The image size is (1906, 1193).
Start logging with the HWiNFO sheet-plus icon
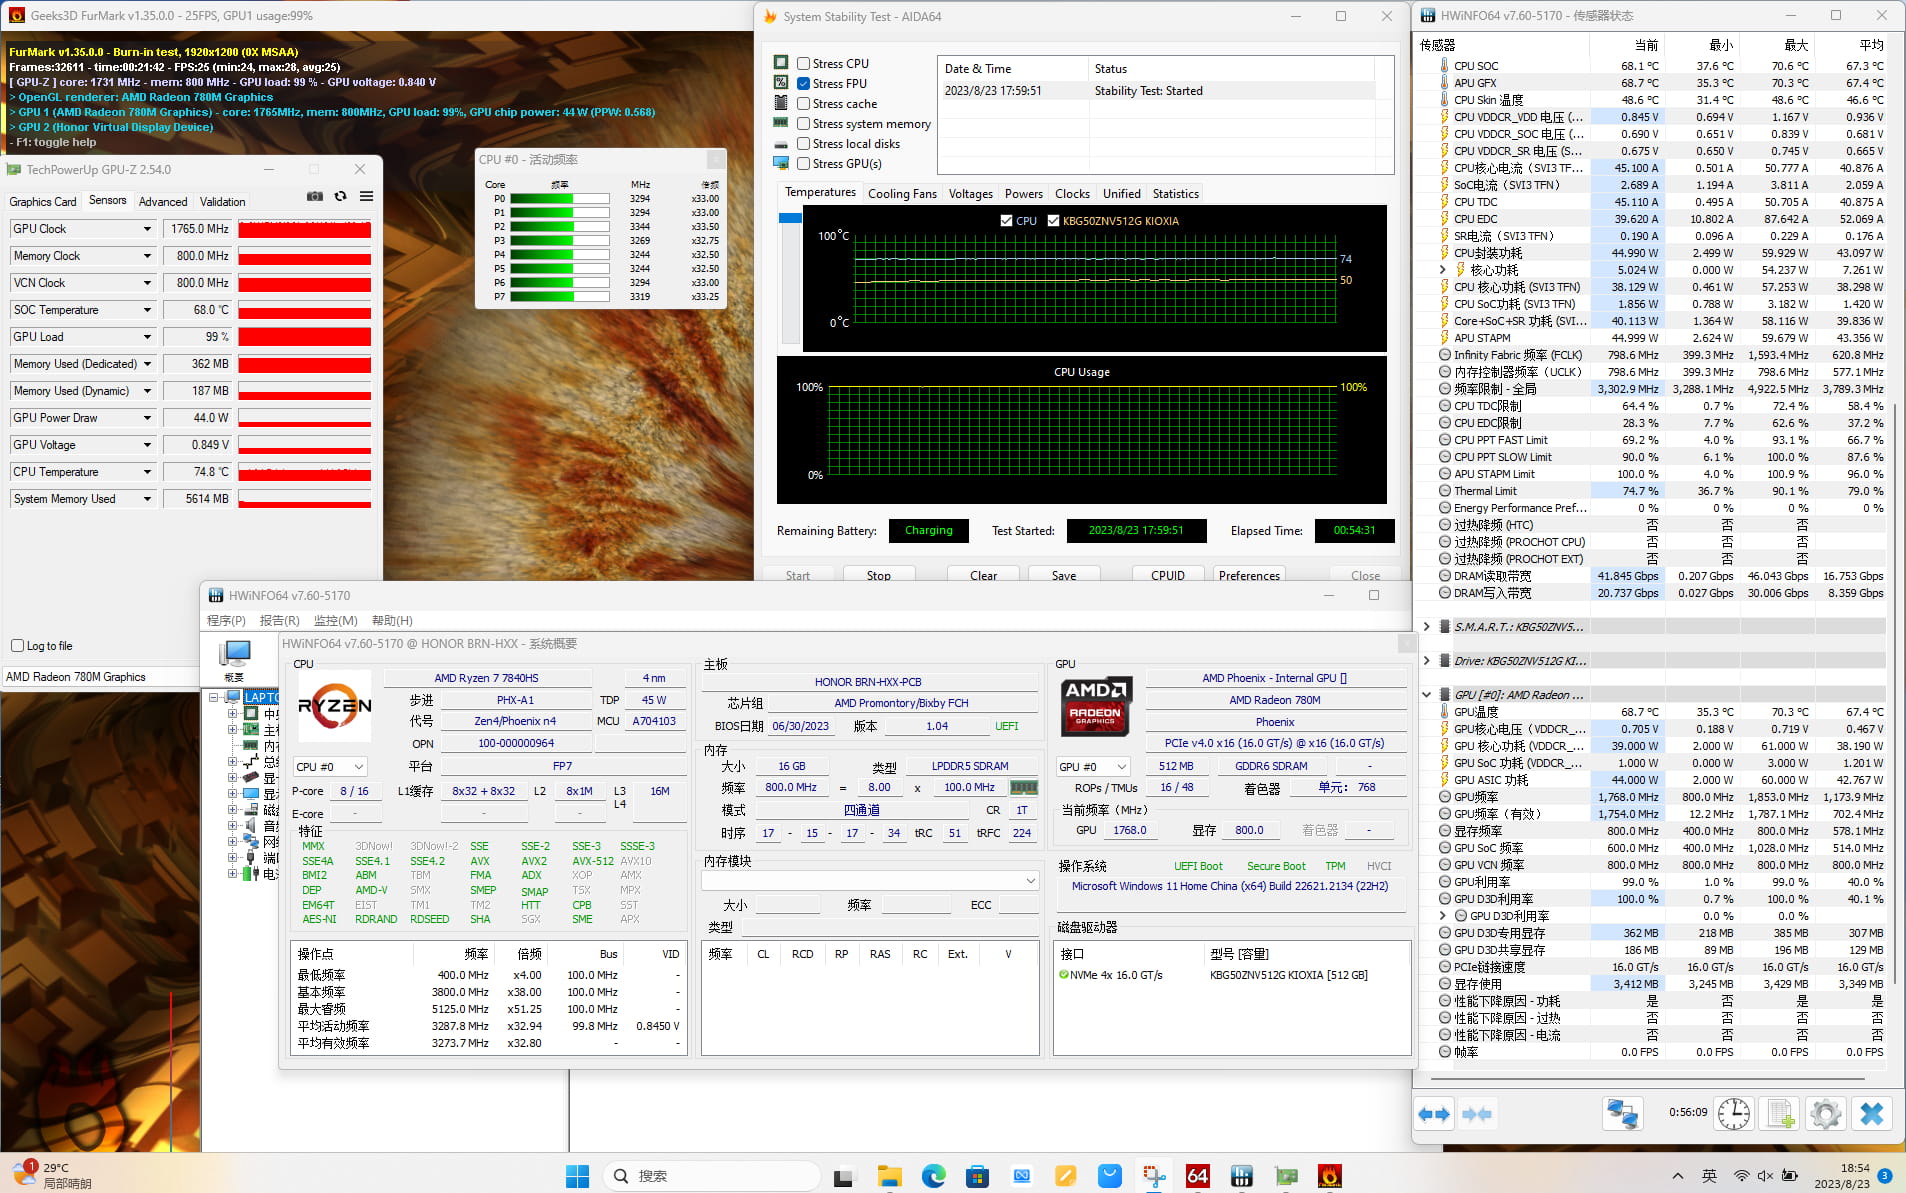(1780, 1113)
